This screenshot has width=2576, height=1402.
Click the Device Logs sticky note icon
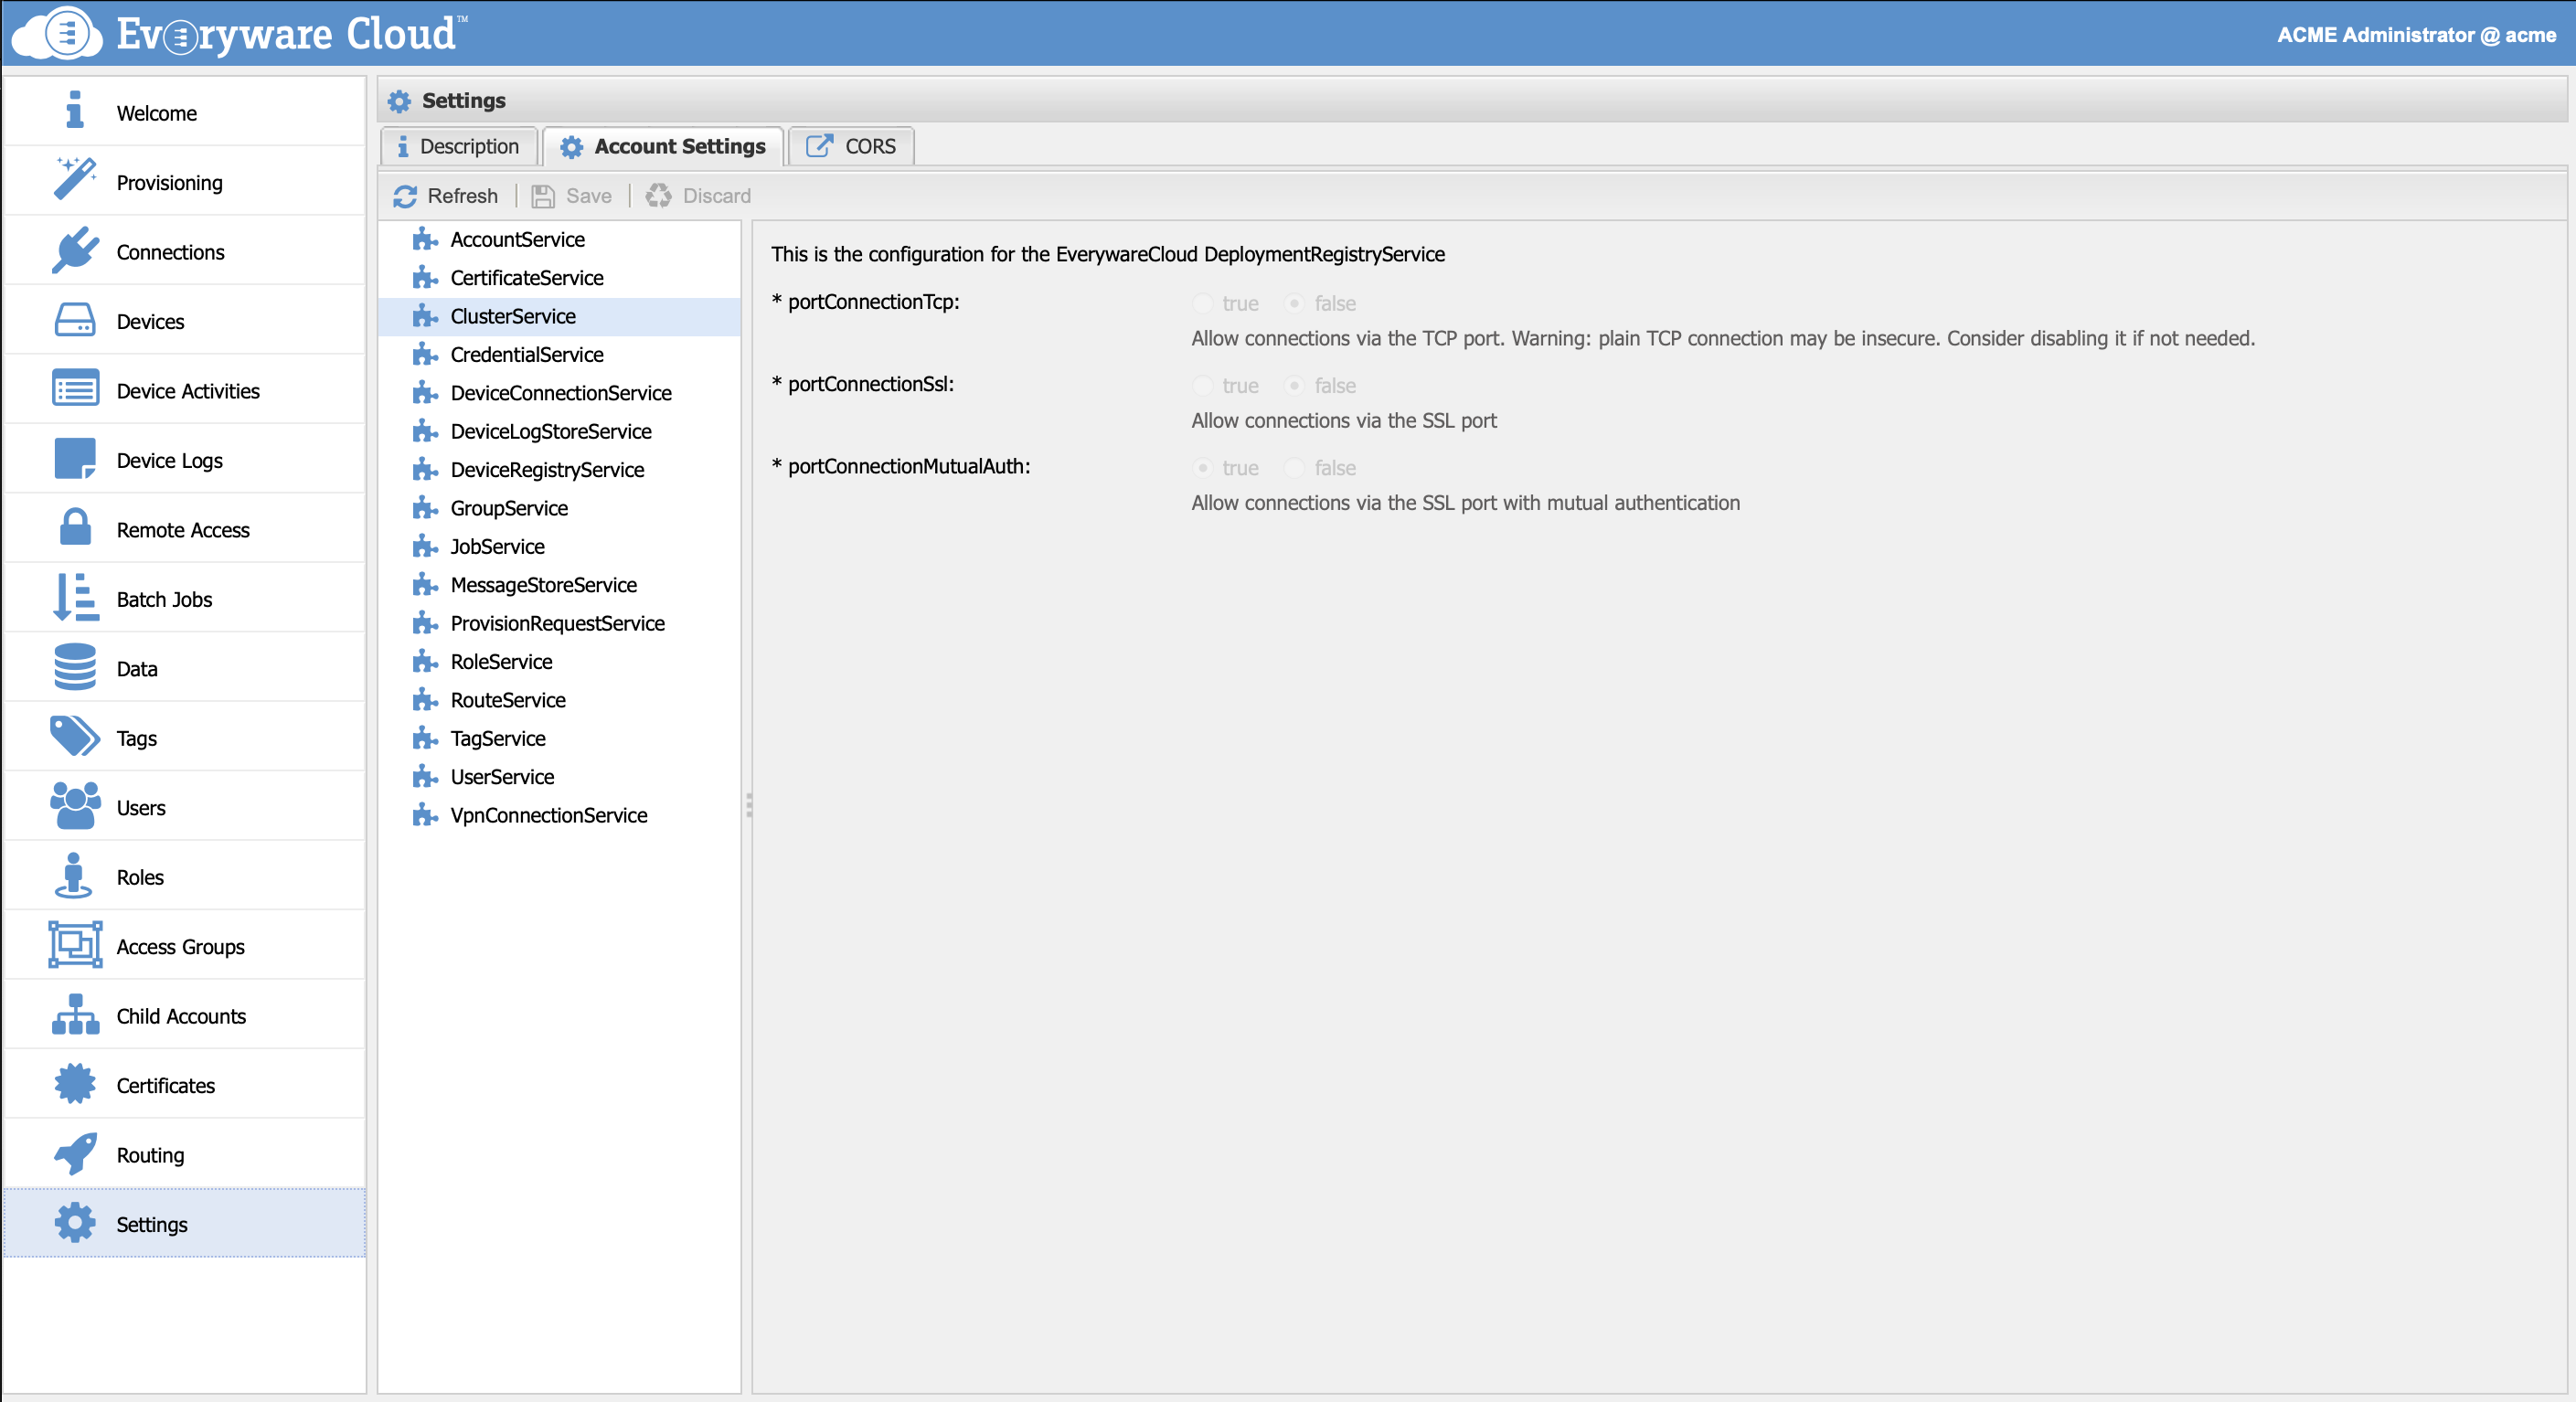75,459
